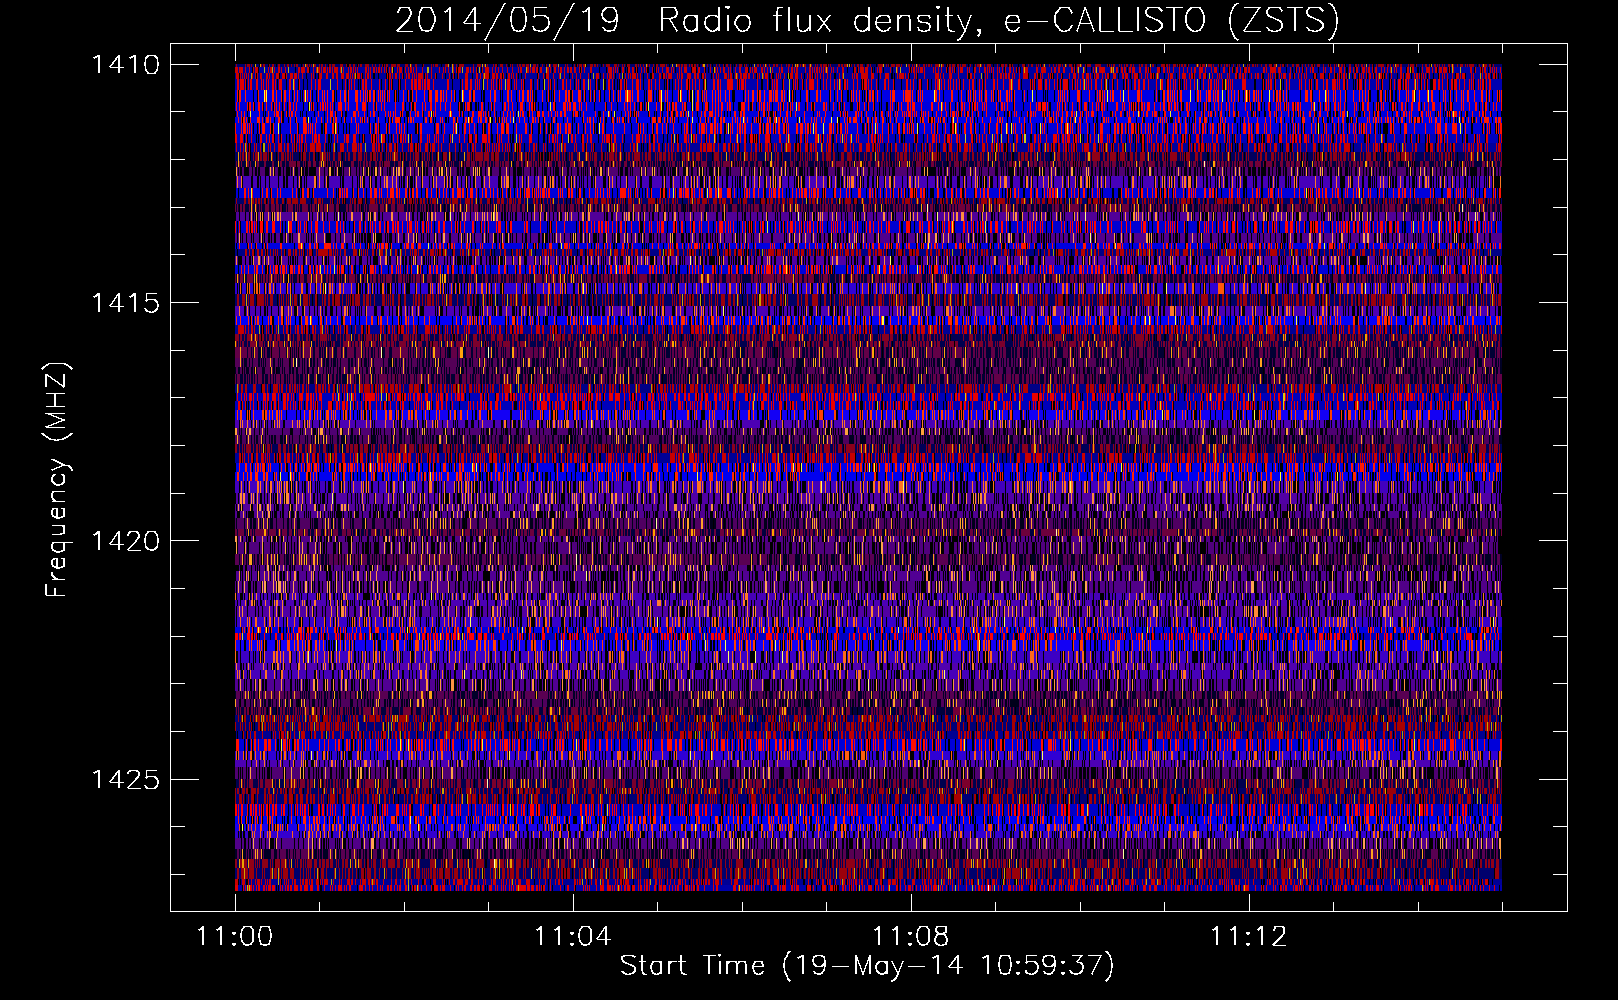Click the '1410' frequency axis label
The width and height of the screenshot is (1618, 1000).
pyautogui.click(x=126, y=65)
